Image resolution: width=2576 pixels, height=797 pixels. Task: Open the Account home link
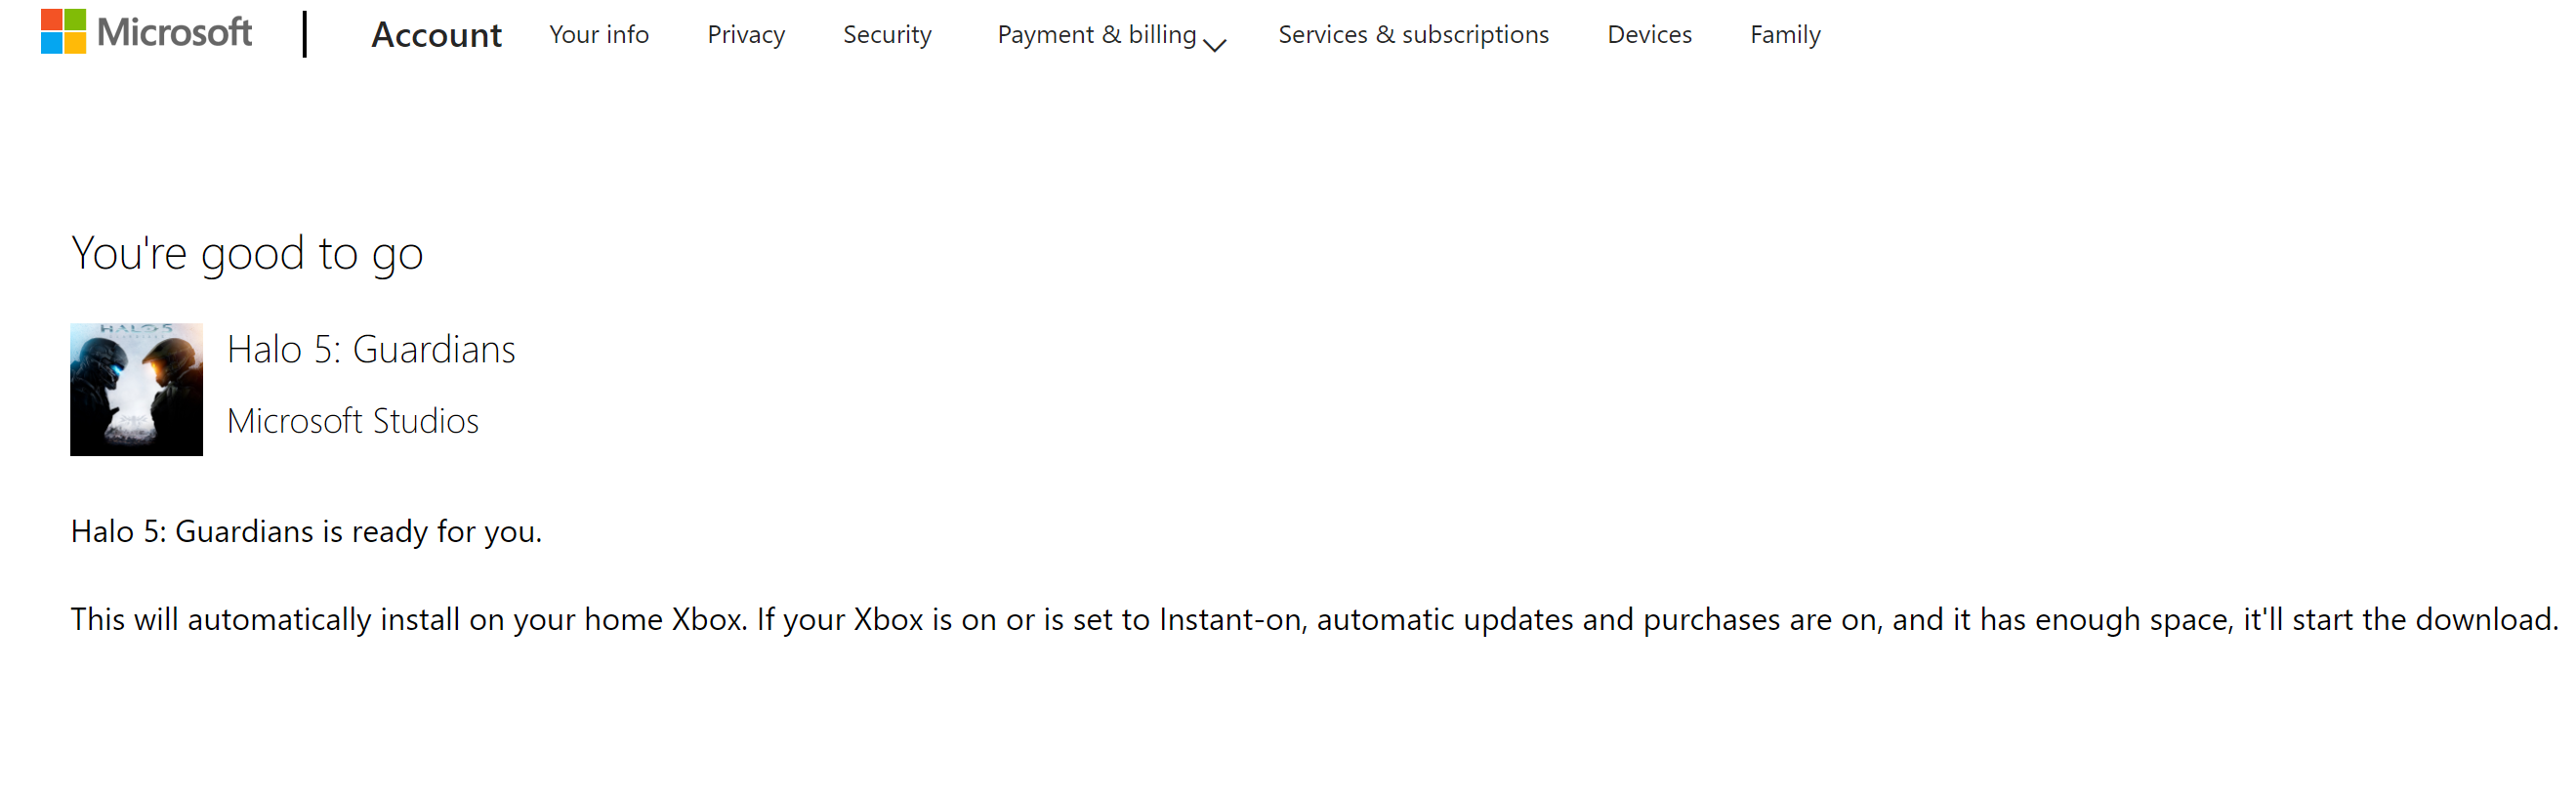[x=436, y=35]
